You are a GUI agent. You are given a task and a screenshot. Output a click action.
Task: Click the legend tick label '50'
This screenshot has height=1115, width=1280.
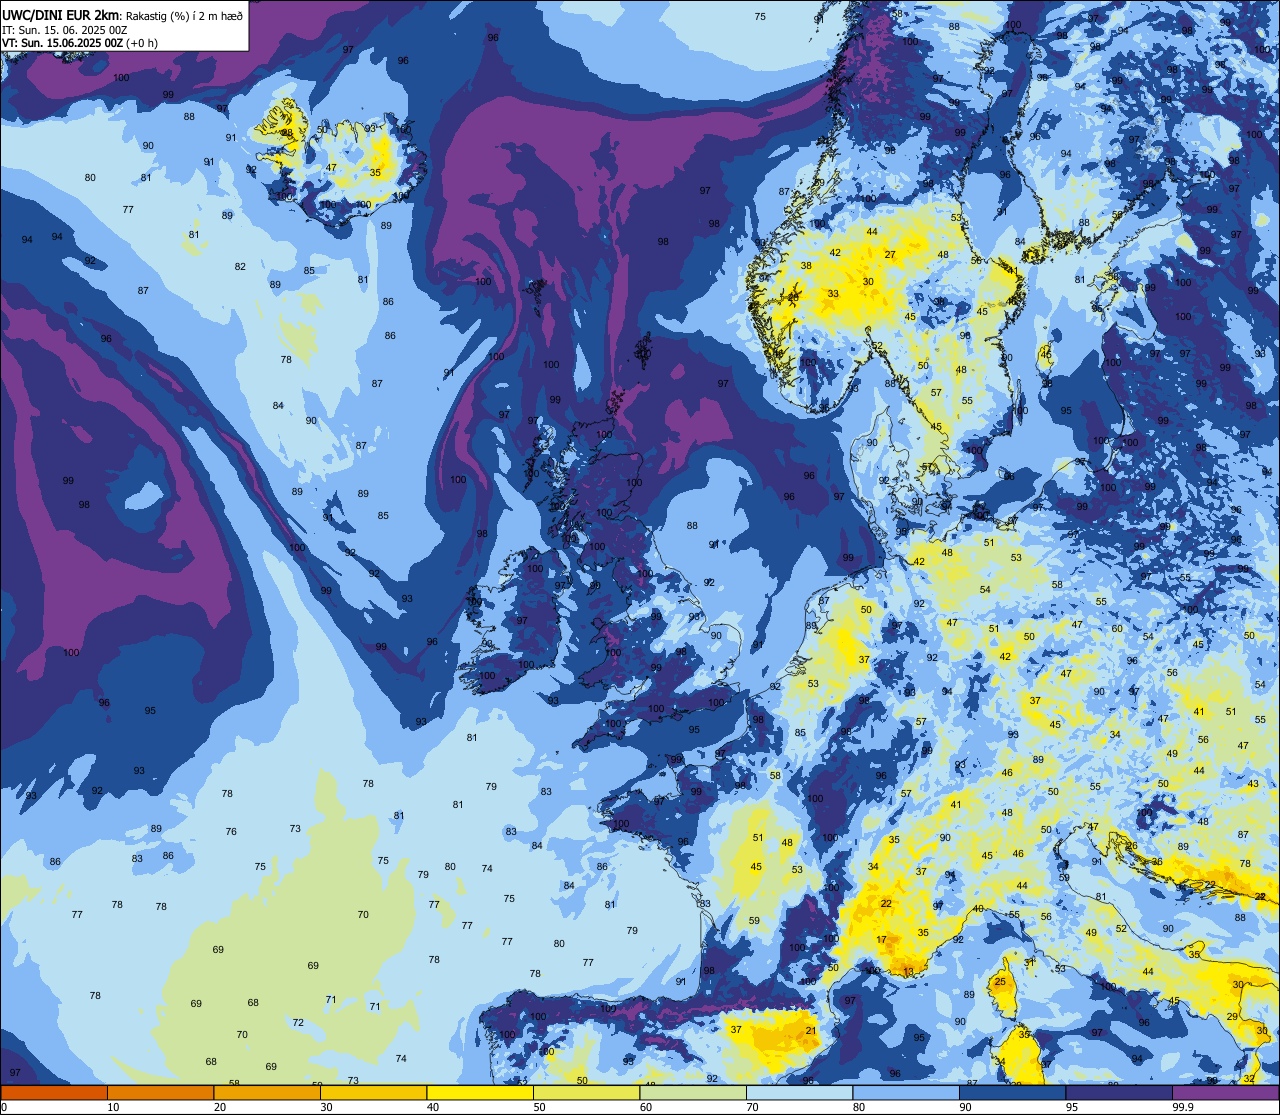[x=539, y=1107]
